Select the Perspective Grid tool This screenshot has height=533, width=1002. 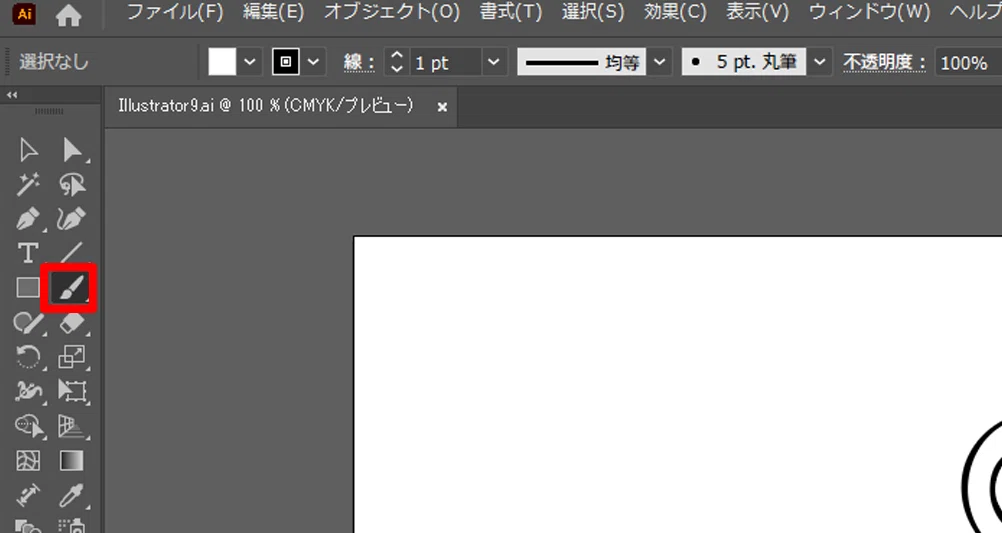tap(72, 426)
